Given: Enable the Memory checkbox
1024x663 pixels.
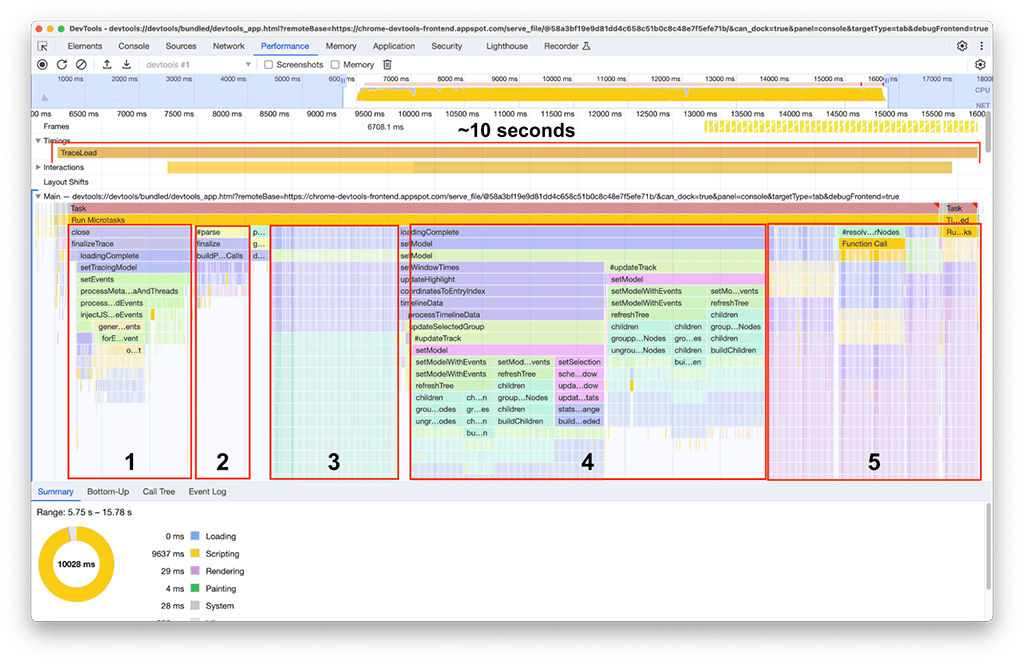Looking at the screenshot, I should (335, 64).
